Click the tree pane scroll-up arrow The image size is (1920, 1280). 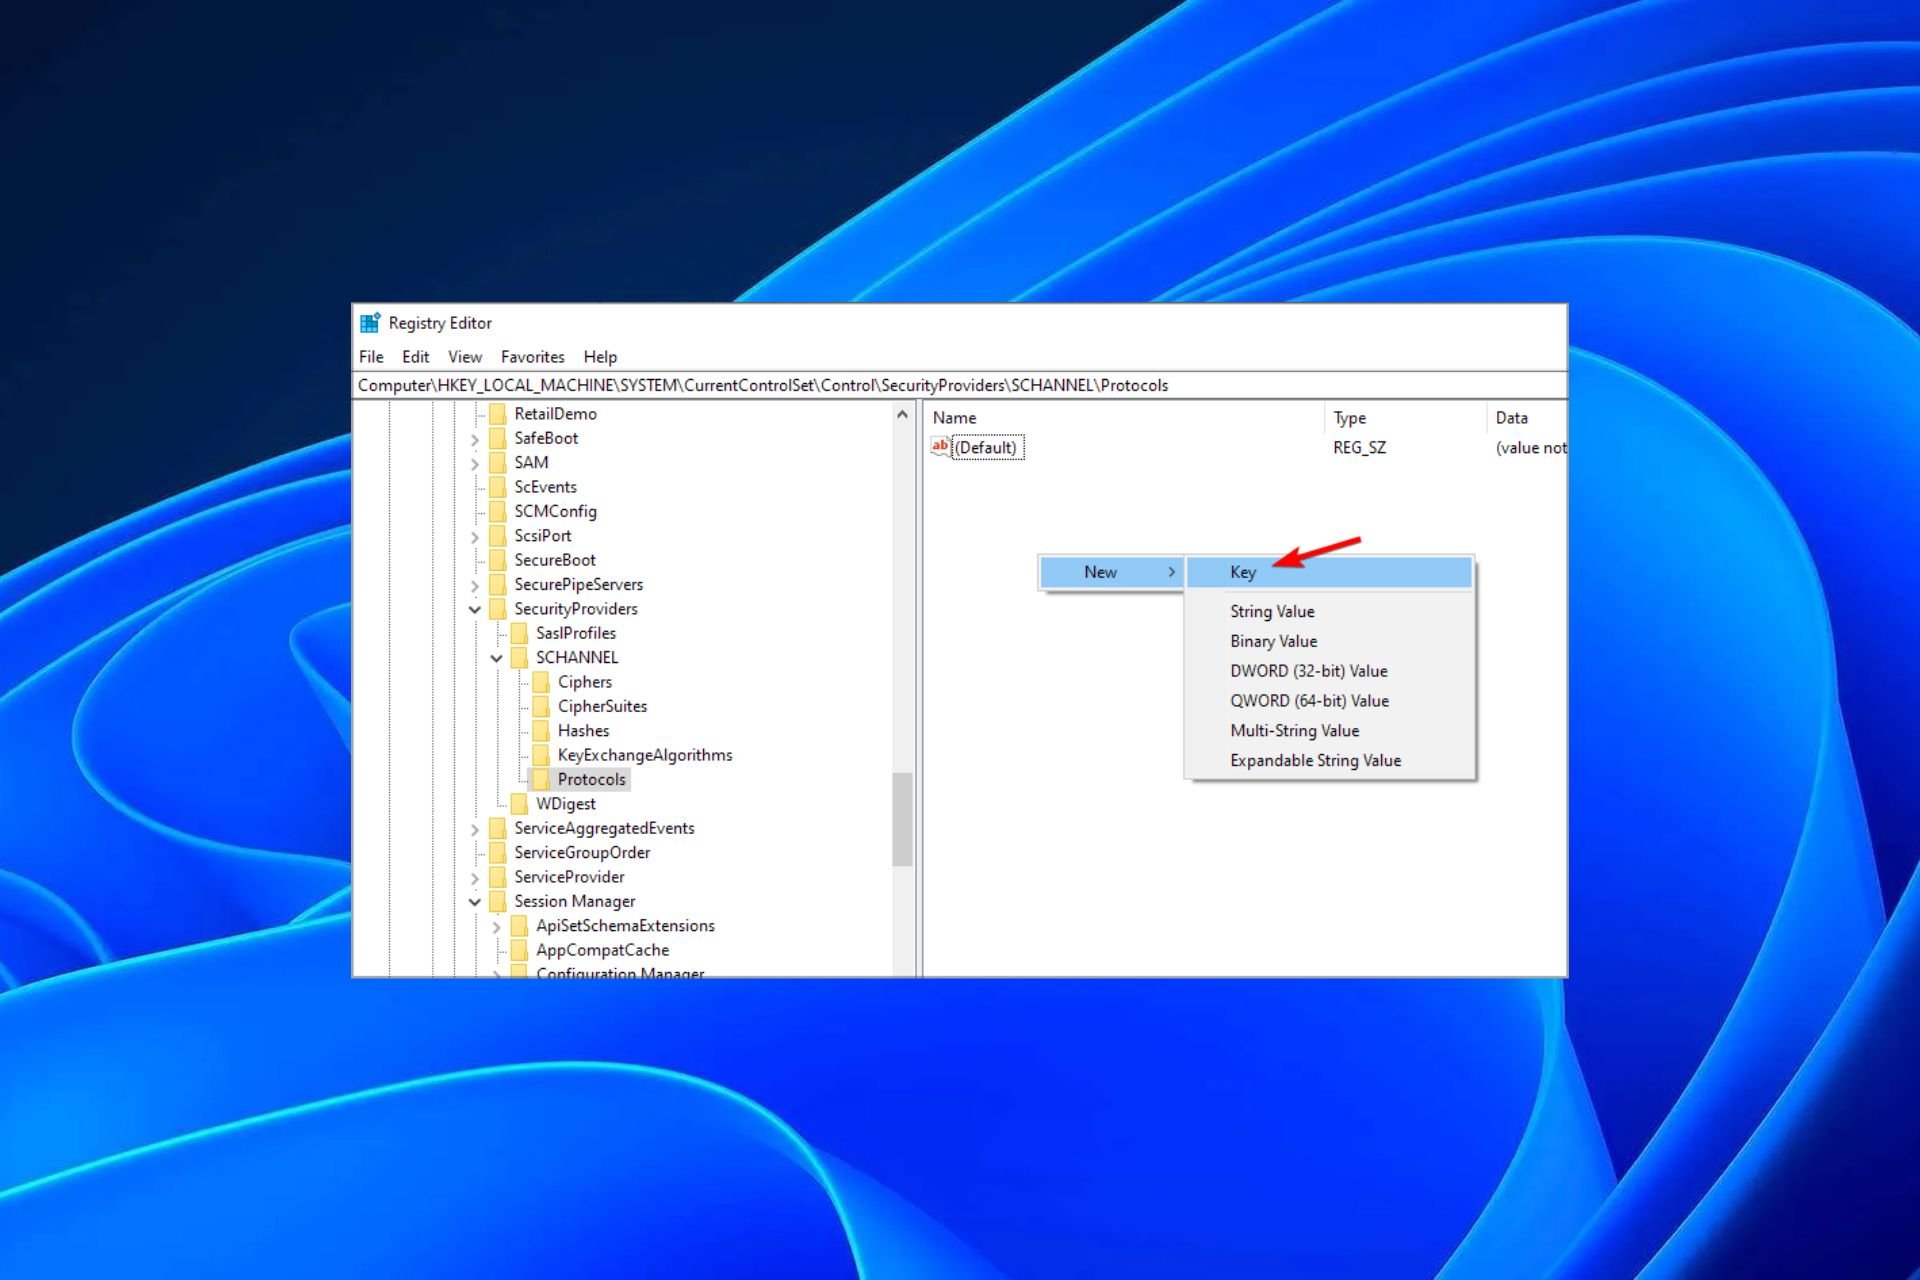click(902, 414)
